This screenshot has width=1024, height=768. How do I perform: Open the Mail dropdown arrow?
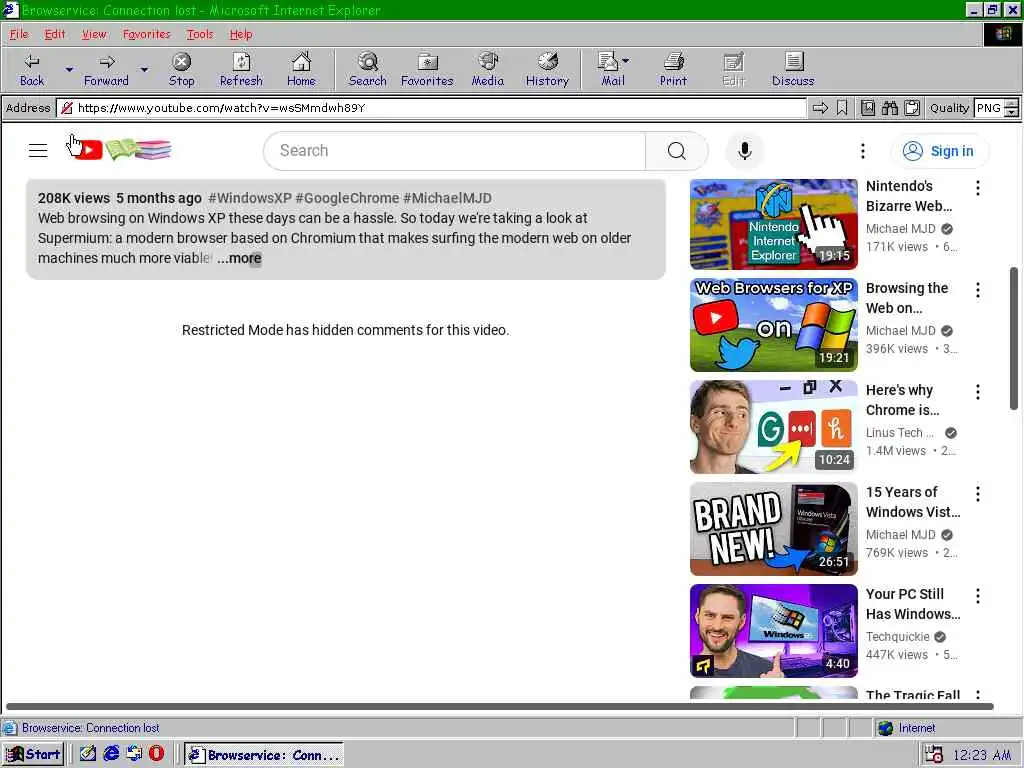626,61
